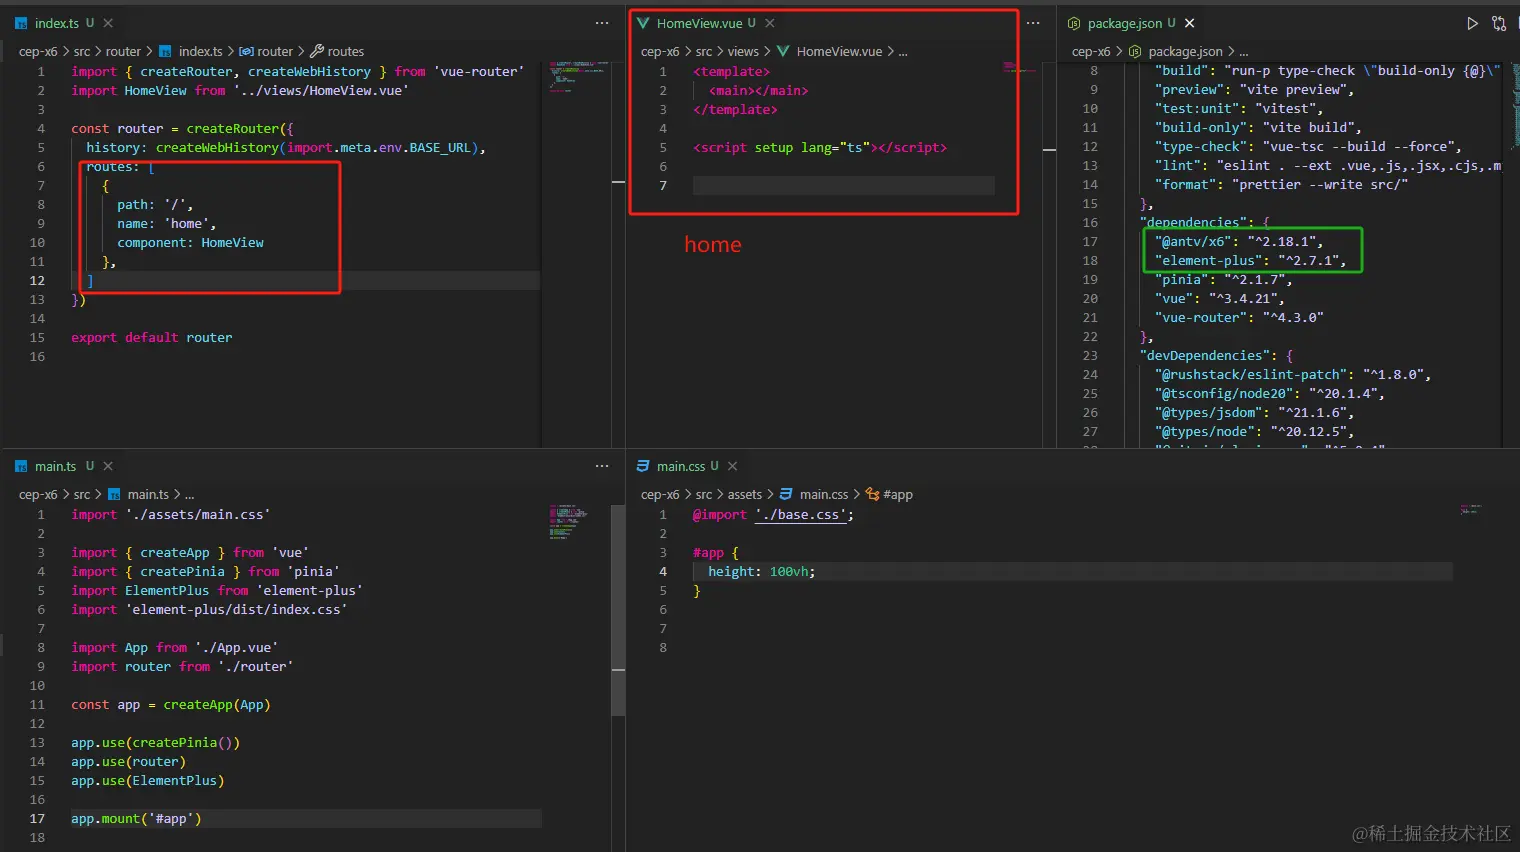Open 'cep-x6' root breadcrumb above package.json
Screen dimensions: 1520x852
pos(1091,51)
